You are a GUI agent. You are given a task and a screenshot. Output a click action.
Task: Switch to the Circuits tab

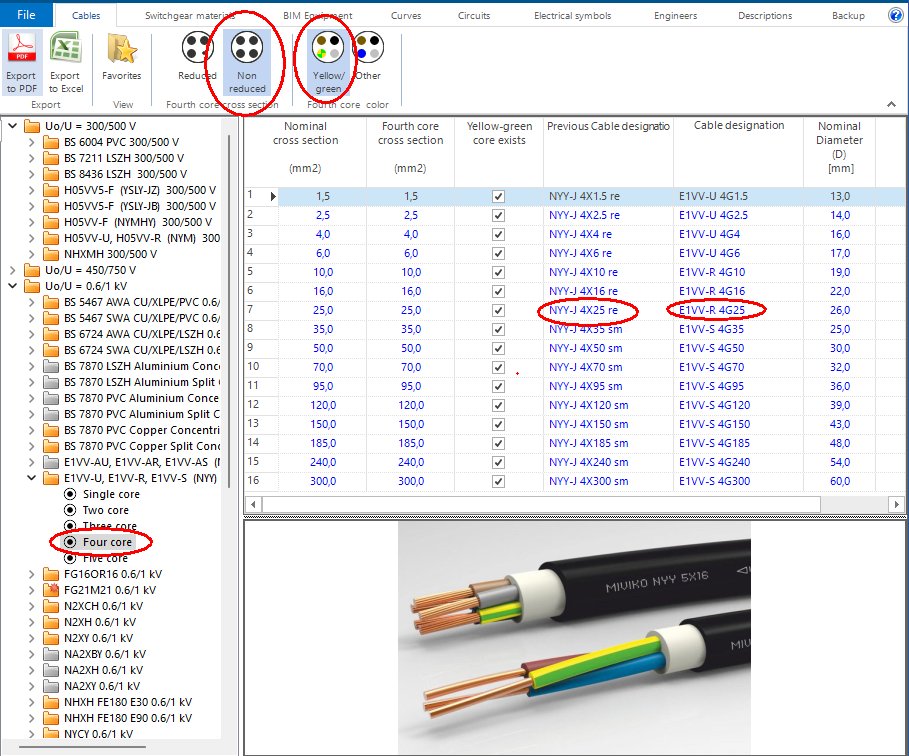[x=473, y=15]
